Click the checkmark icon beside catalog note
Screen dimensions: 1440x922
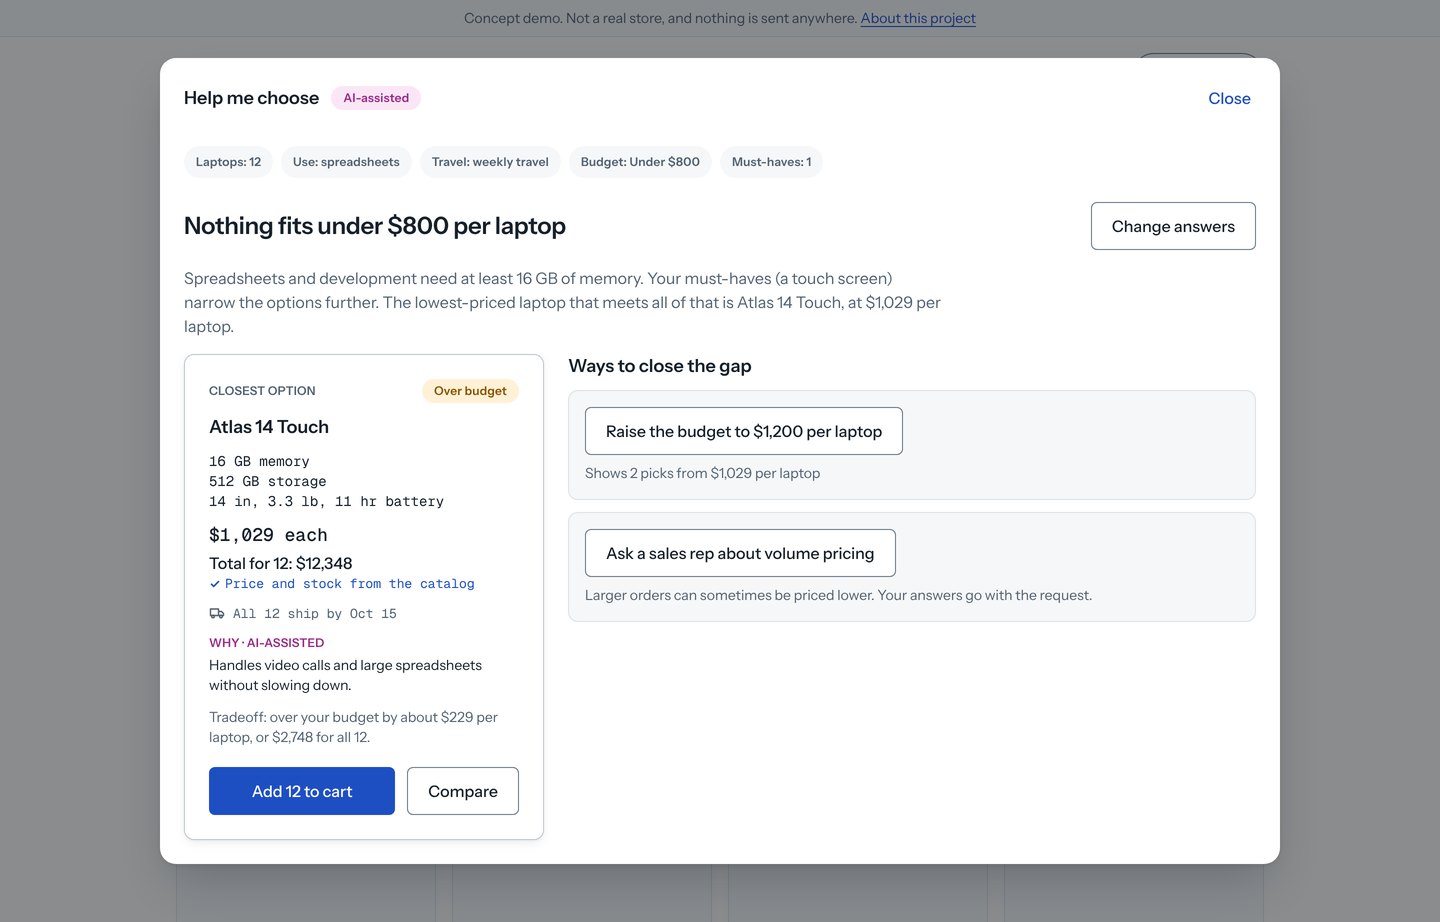tap(214, 584)
